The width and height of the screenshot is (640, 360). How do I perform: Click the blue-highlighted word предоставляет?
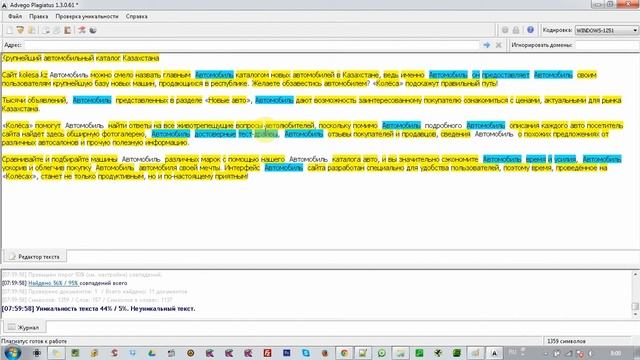click(505, 75)
